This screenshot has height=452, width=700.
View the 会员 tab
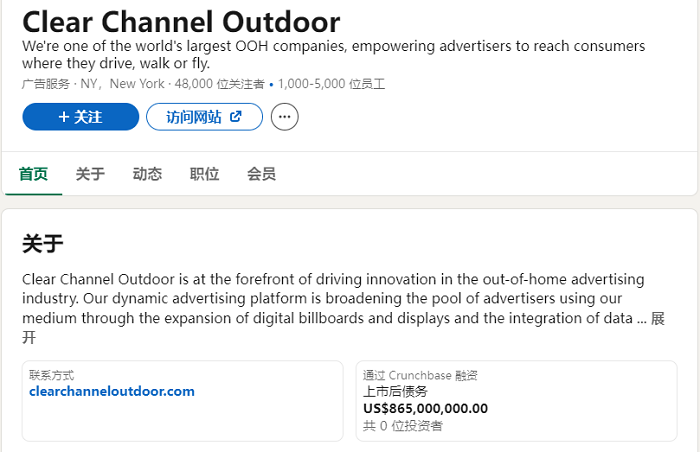point(262,174)
